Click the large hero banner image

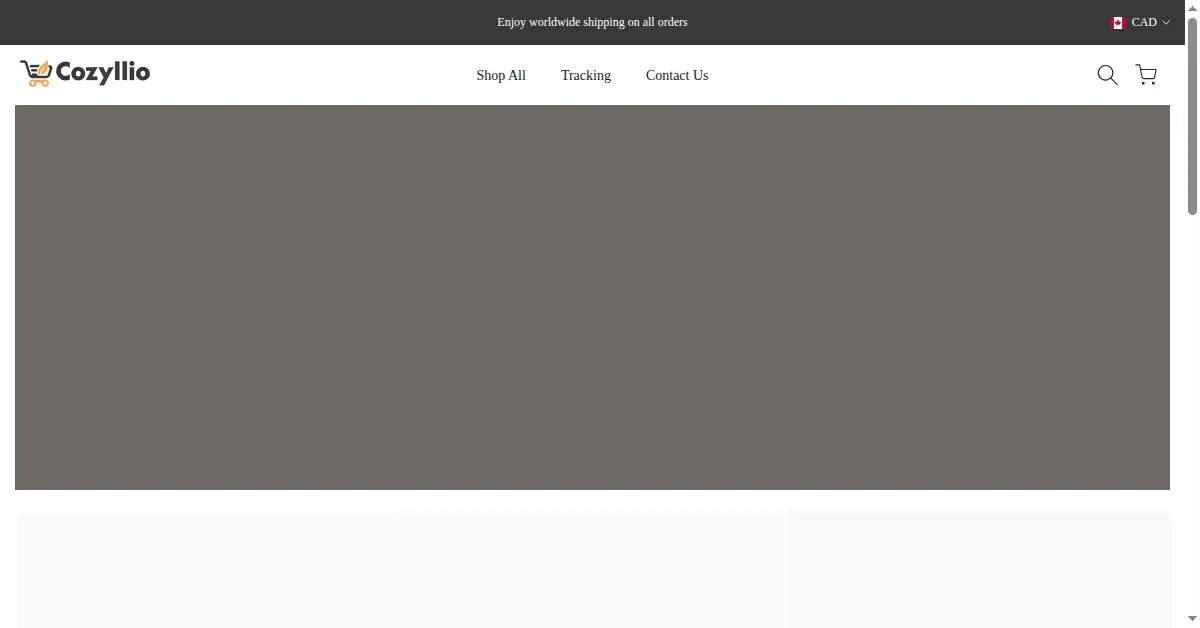click(x=592, y=297)
